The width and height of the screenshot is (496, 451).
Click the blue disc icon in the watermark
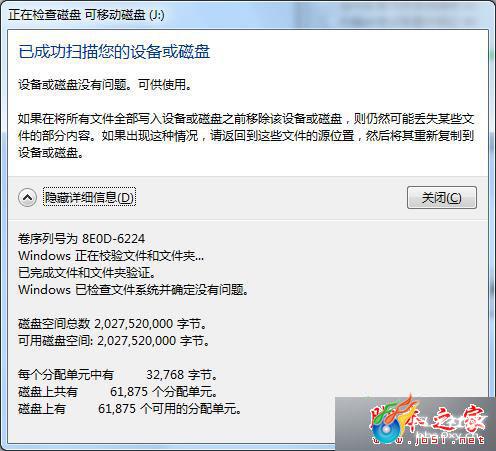[x=386, y=431]
